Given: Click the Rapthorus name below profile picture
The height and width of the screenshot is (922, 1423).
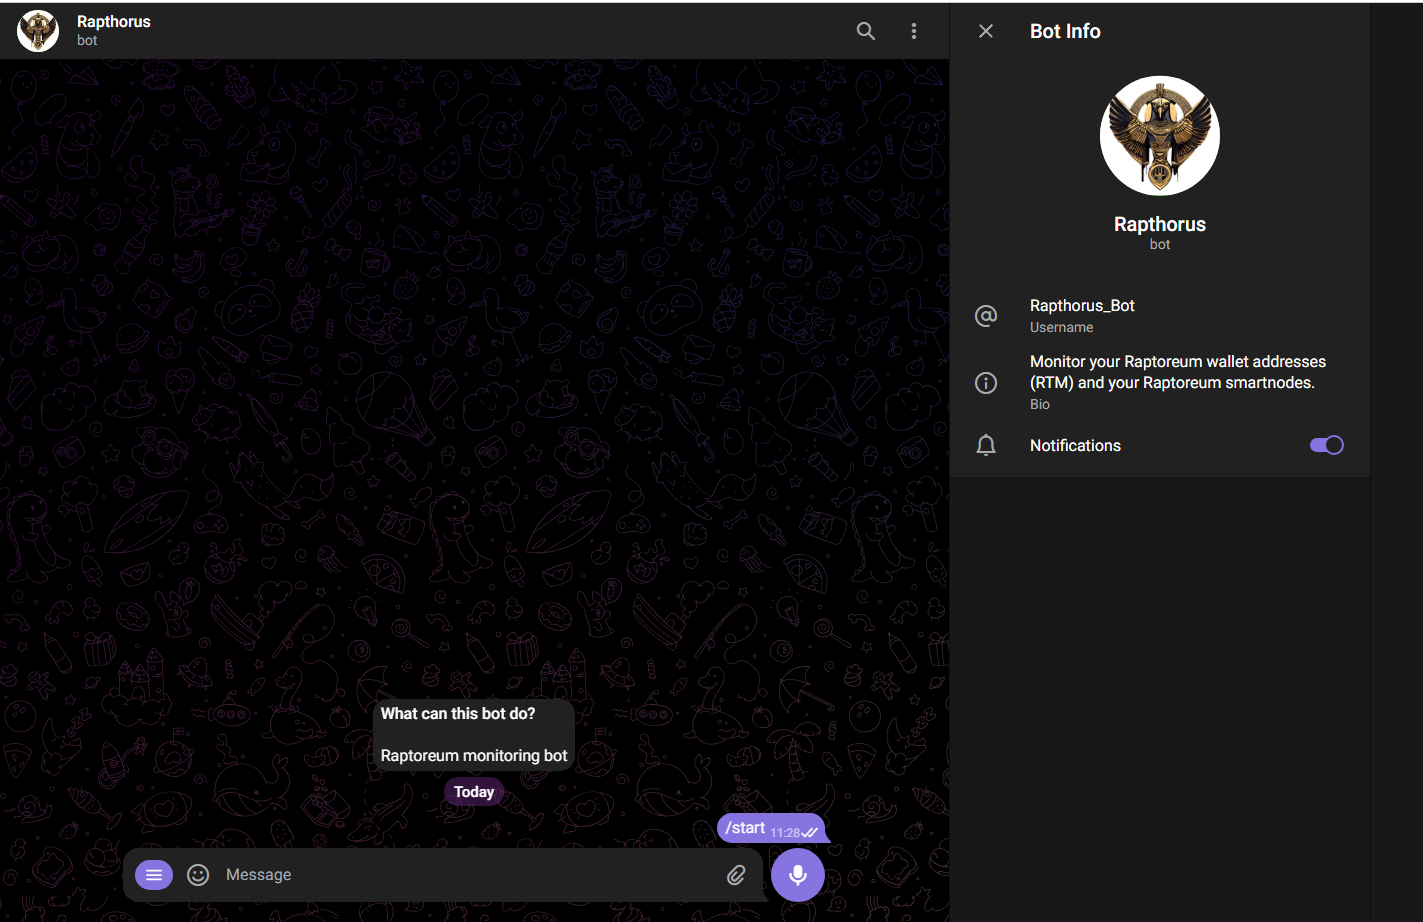Looking at the screenshot, I should (1160, 224).
